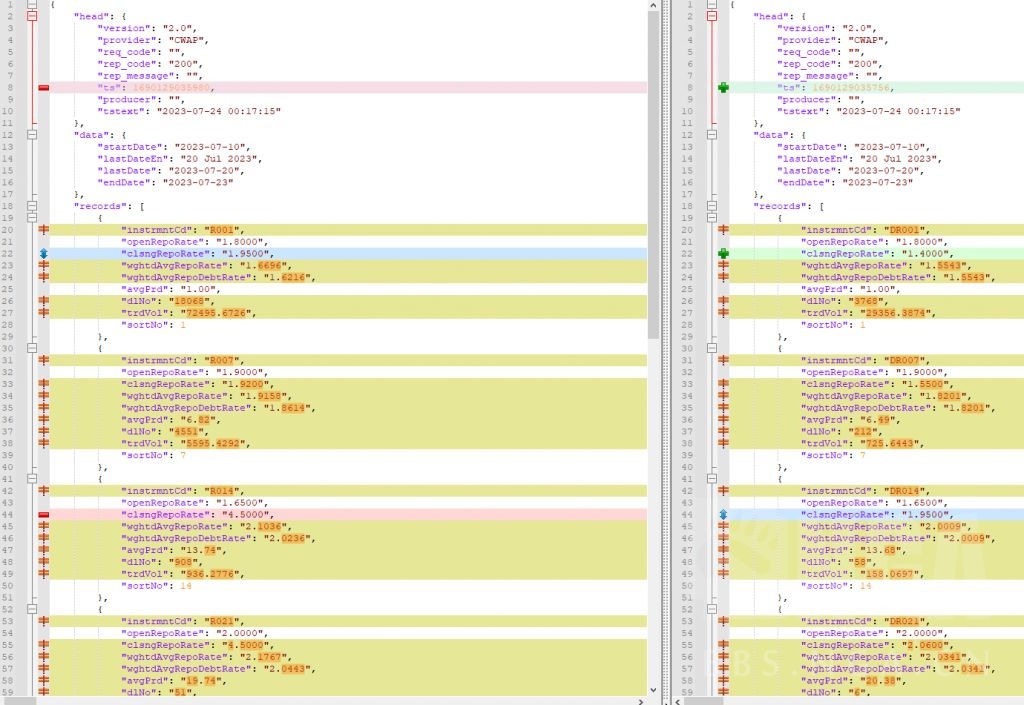Fold the DR014 record block in right pane

[x=712, y=478]
